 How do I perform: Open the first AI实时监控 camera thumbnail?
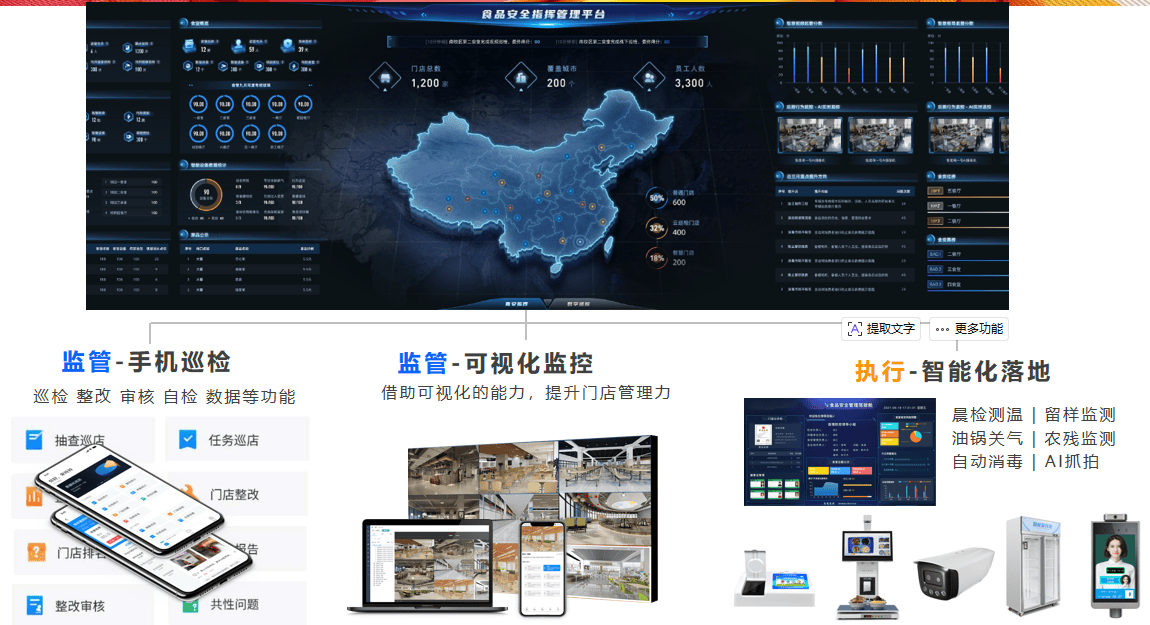coord(811,136)
